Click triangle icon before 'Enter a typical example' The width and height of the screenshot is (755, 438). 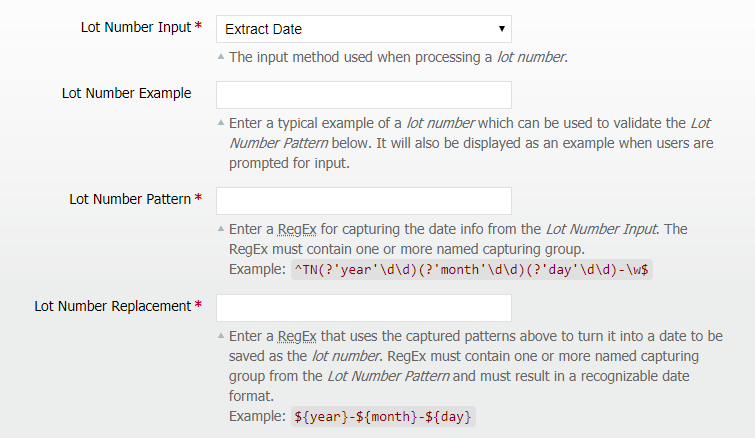coord(221,123)
